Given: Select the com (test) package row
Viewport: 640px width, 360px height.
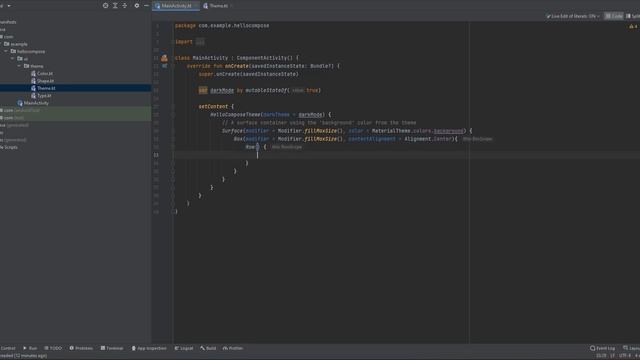Looking at the screenshot, I should [x=76, y=118].
